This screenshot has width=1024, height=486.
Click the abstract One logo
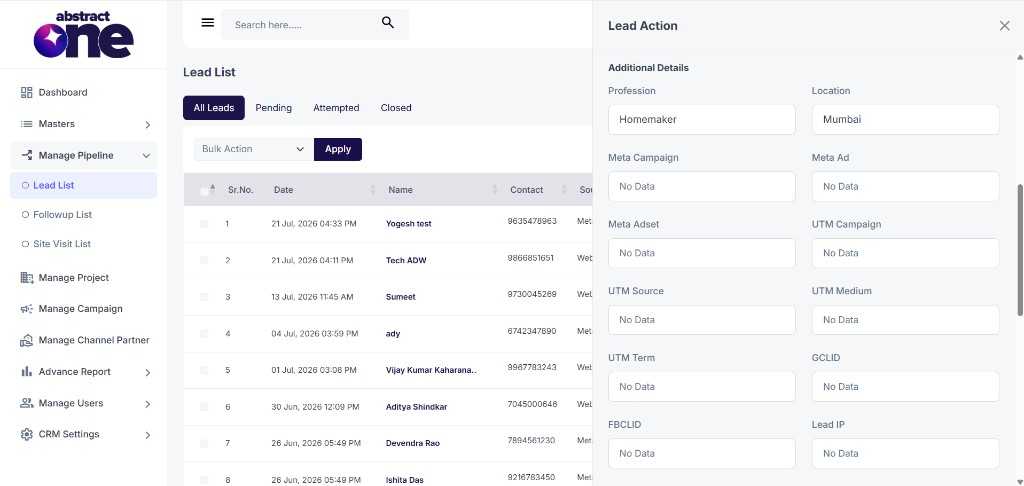pyautogui.click(x=84, y=34)
